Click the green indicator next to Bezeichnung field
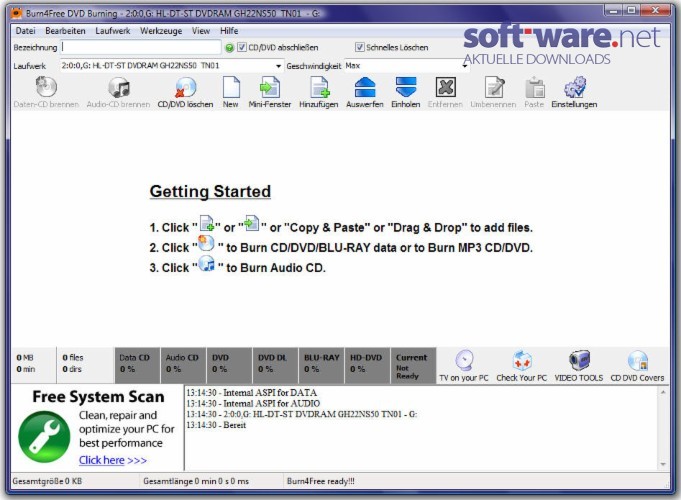 coord(229,48)
